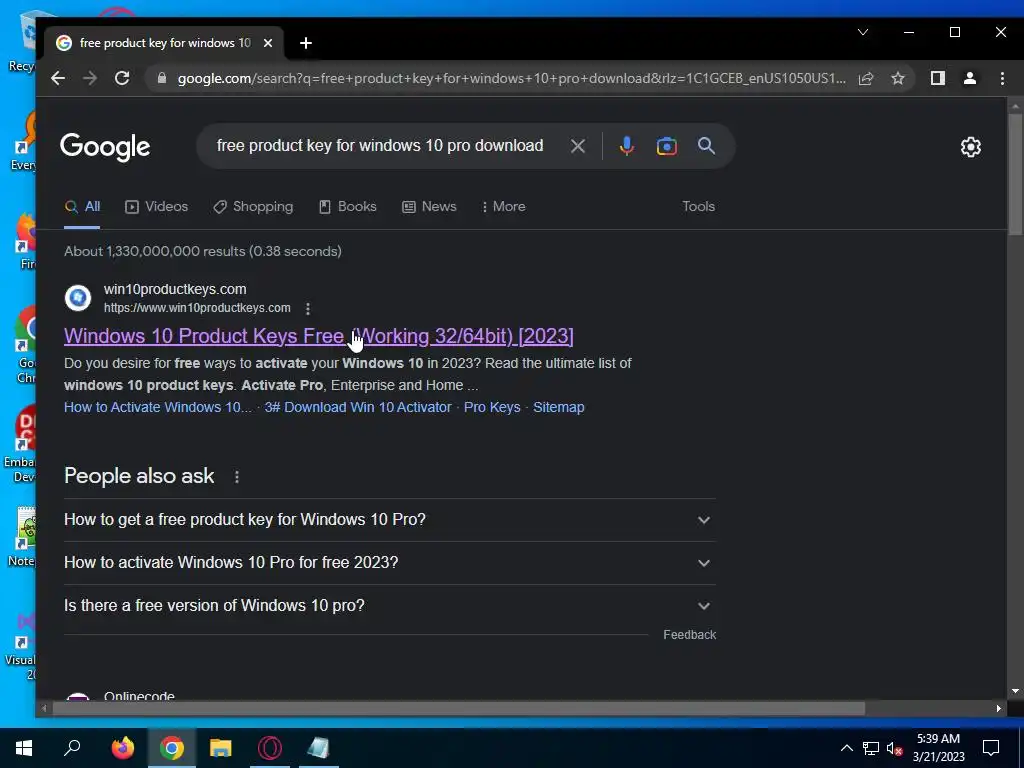Open a new tab with the plus button
Viewport: 1024px width, 768px height.
[306, 43]
